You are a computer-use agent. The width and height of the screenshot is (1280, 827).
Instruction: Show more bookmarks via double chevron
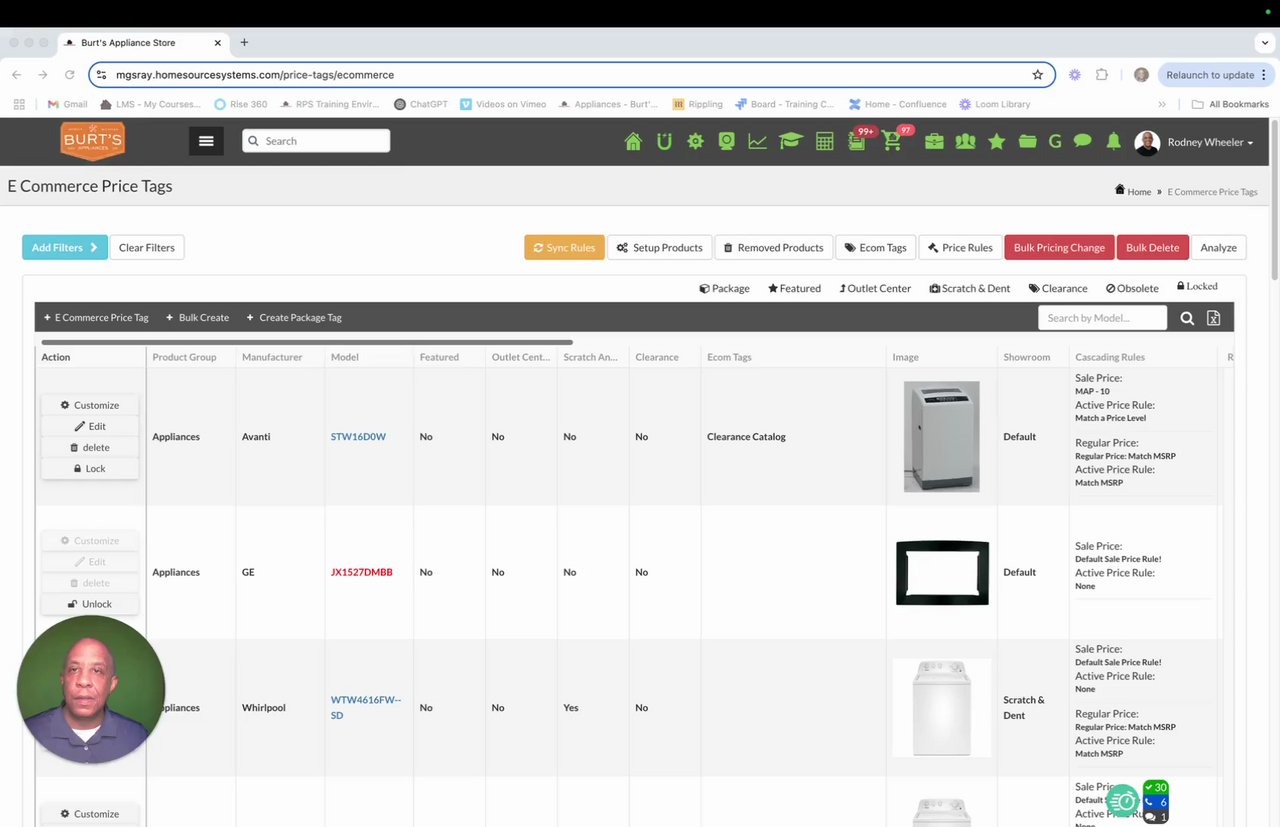[x=1162, y=104]
